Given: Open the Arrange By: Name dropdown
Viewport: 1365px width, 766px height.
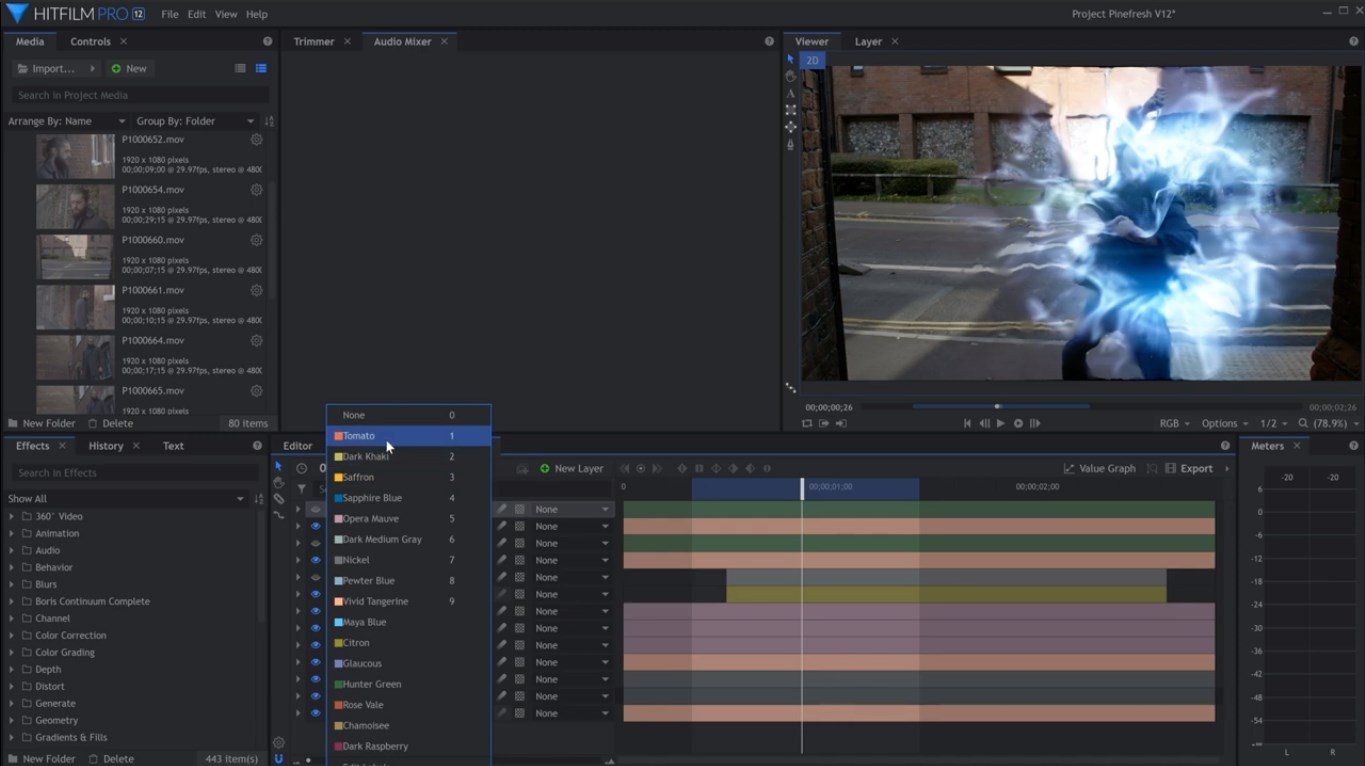Looking at the screenshot, I should (67, 121).
